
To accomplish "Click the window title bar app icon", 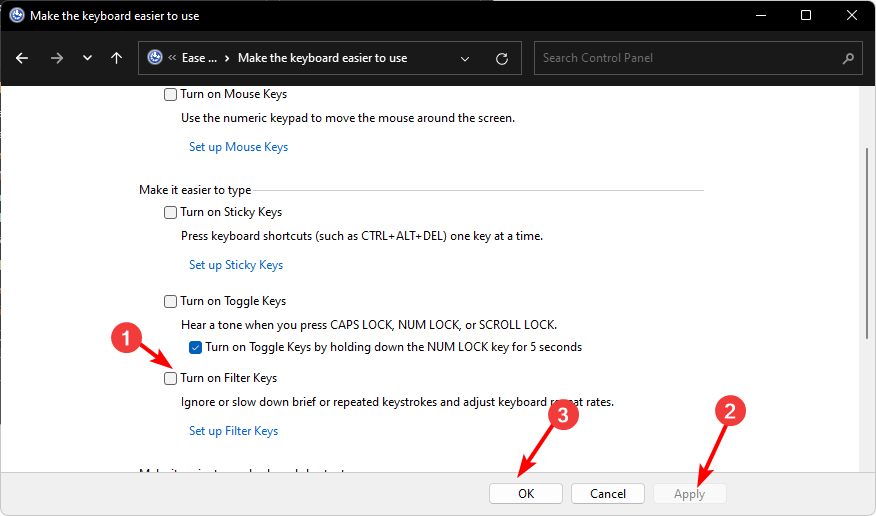I will click(x=15, y=16).
